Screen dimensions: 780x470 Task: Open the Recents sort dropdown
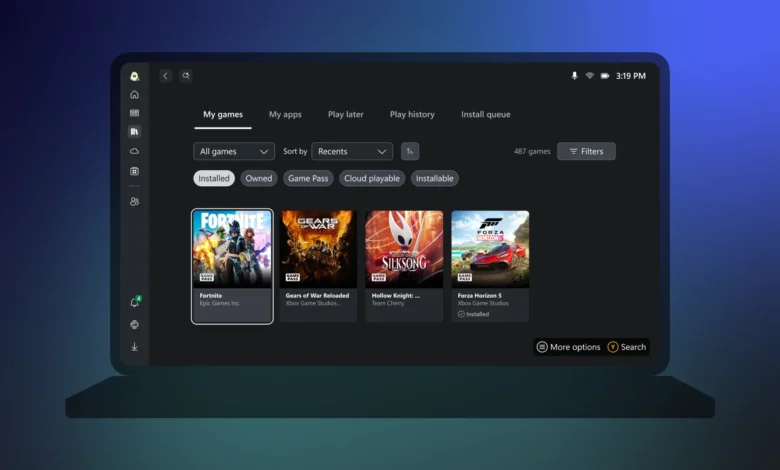click(x=351, y=151)
